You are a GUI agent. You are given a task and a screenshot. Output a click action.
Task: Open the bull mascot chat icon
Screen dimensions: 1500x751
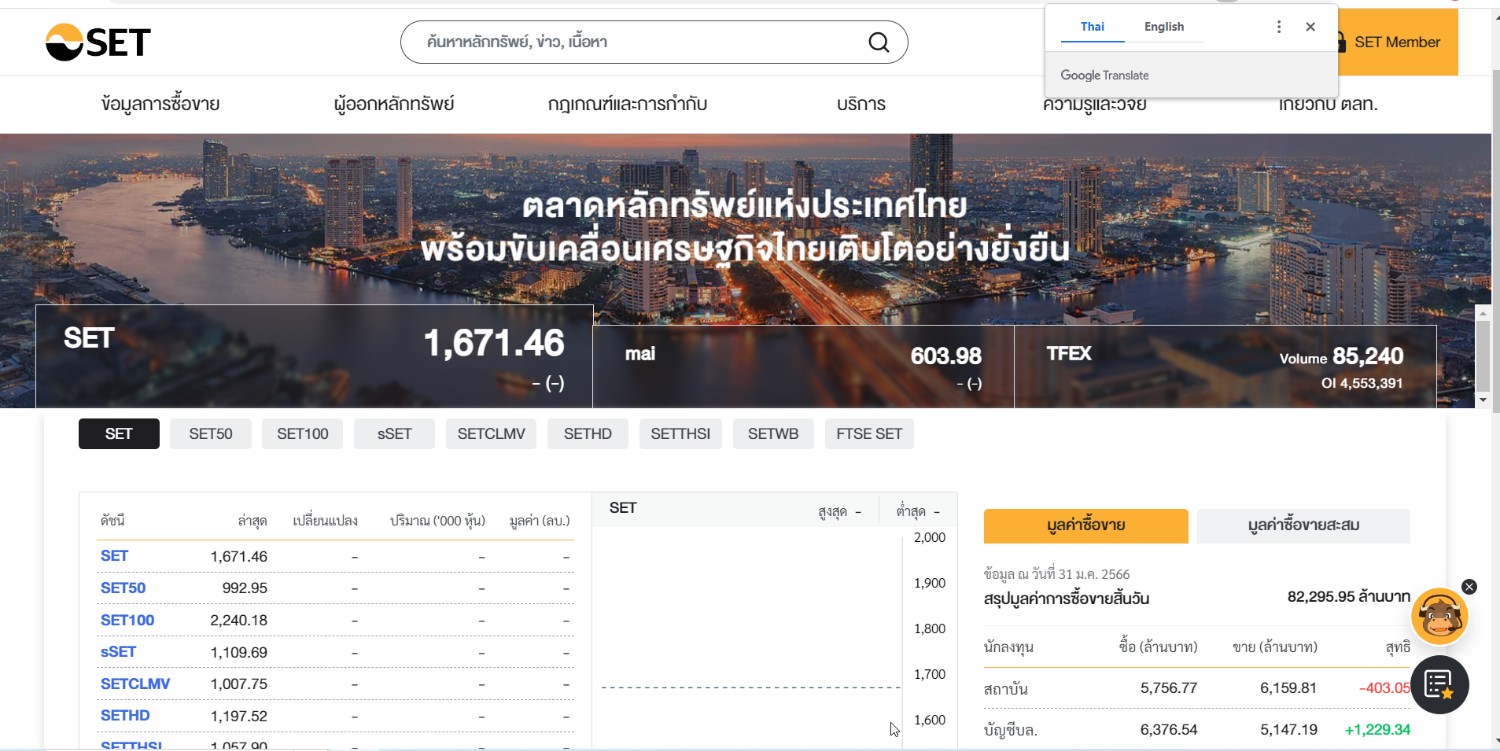1439,617
